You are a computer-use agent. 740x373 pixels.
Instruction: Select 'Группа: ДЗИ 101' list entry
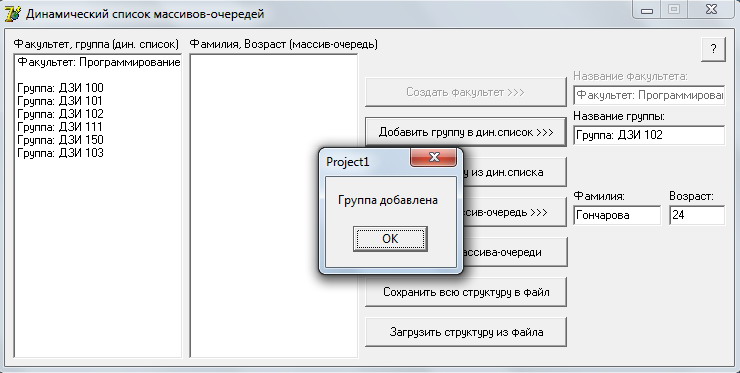pos(60,101)
